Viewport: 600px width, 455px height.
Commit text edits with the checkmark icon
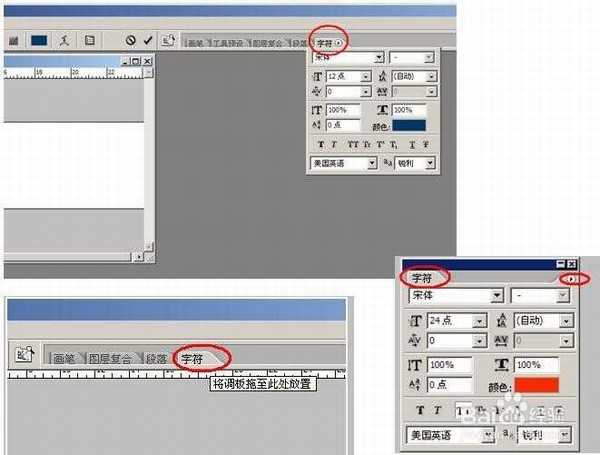click(x=148, y=40)
